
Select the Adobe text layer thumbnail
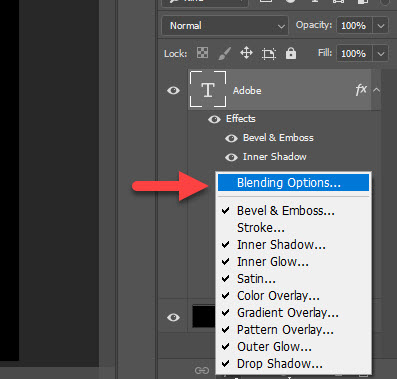(x=208, y=89)
